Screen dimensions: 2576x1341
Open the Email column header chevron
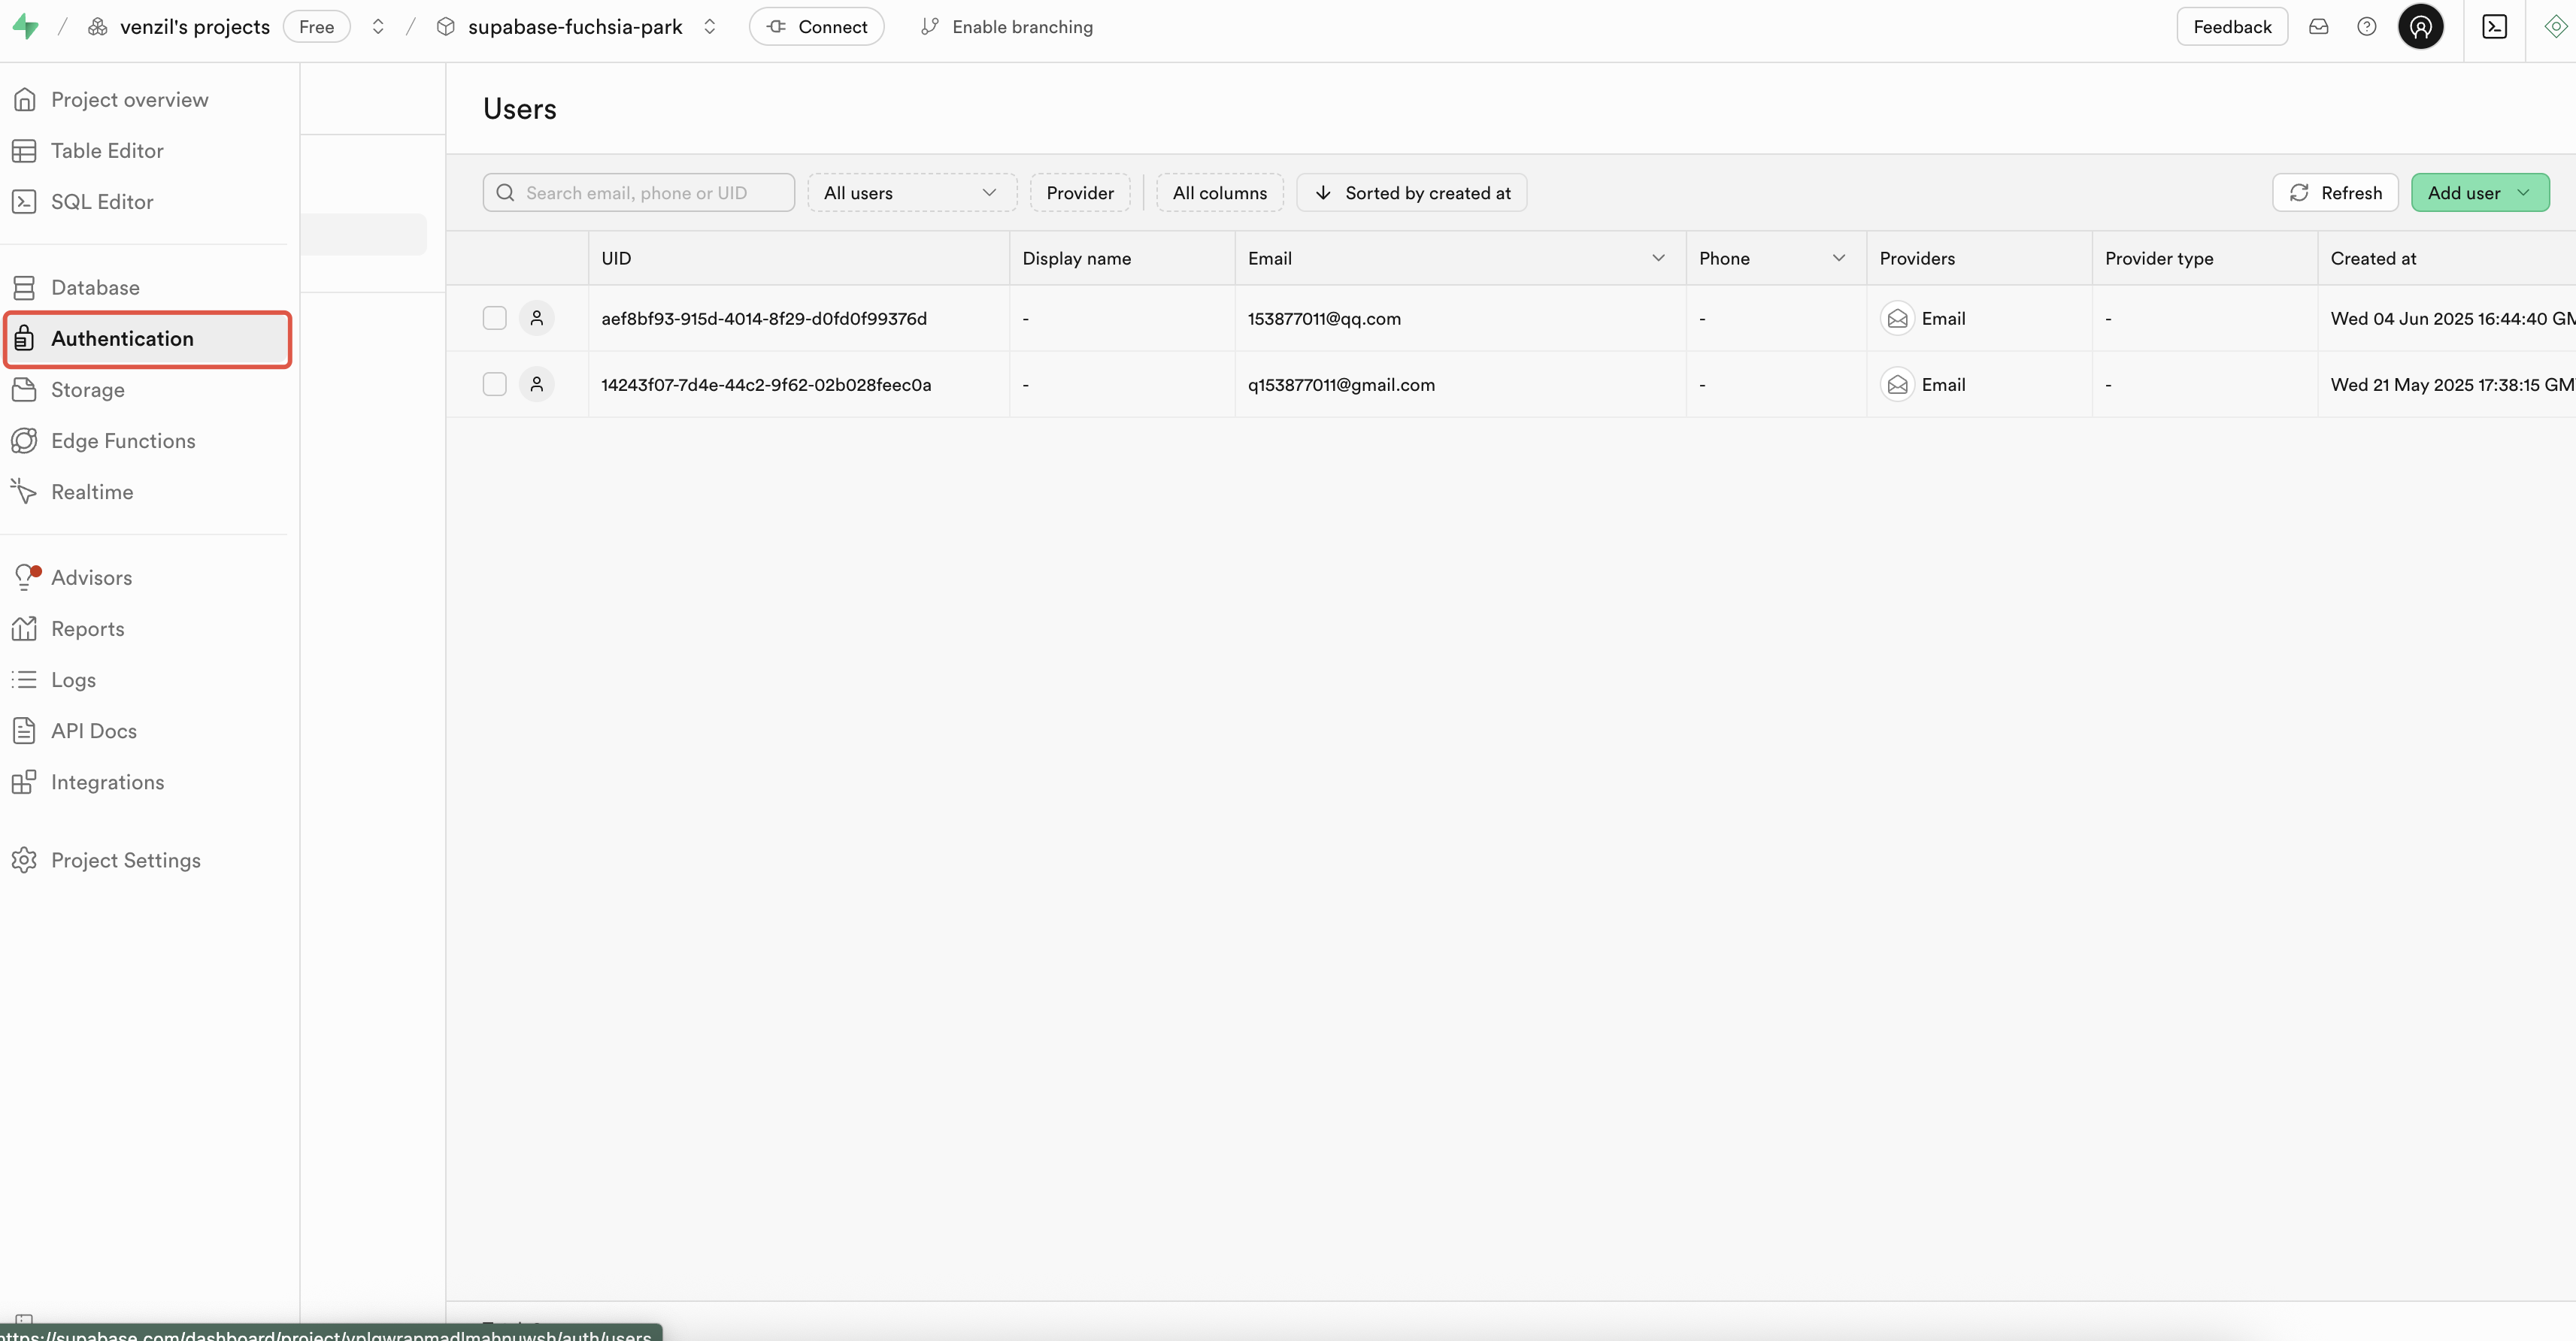[x=1658, y=258]
